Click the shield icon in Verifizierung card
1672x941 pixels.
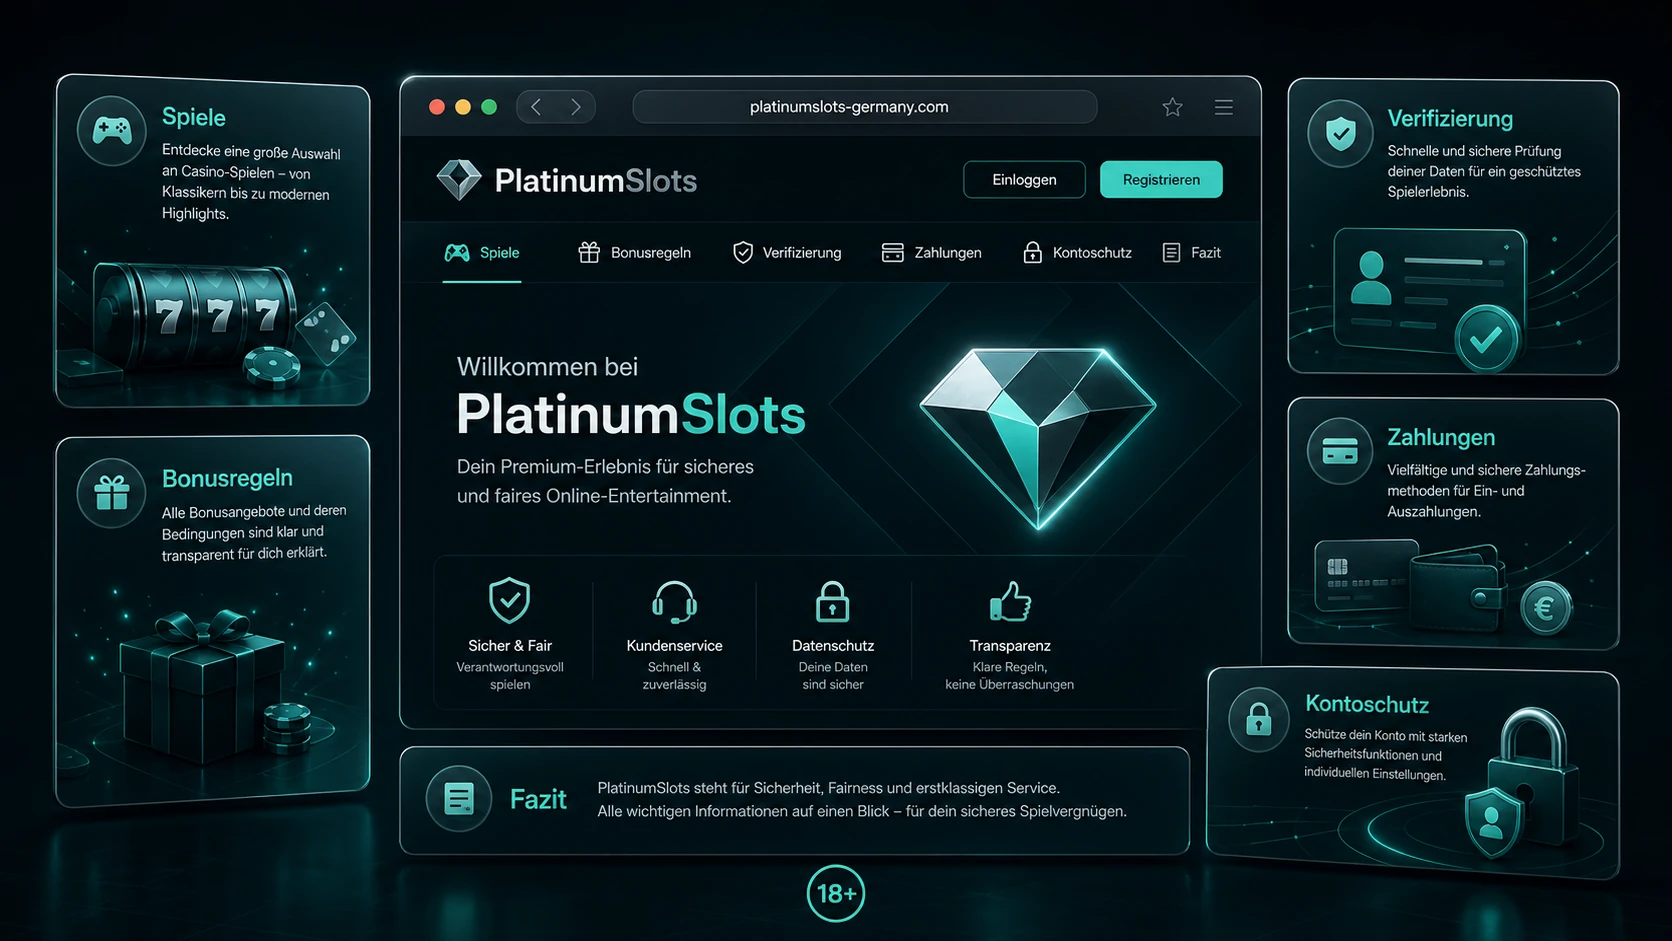pyautogui.click(x=1340, y=133)
